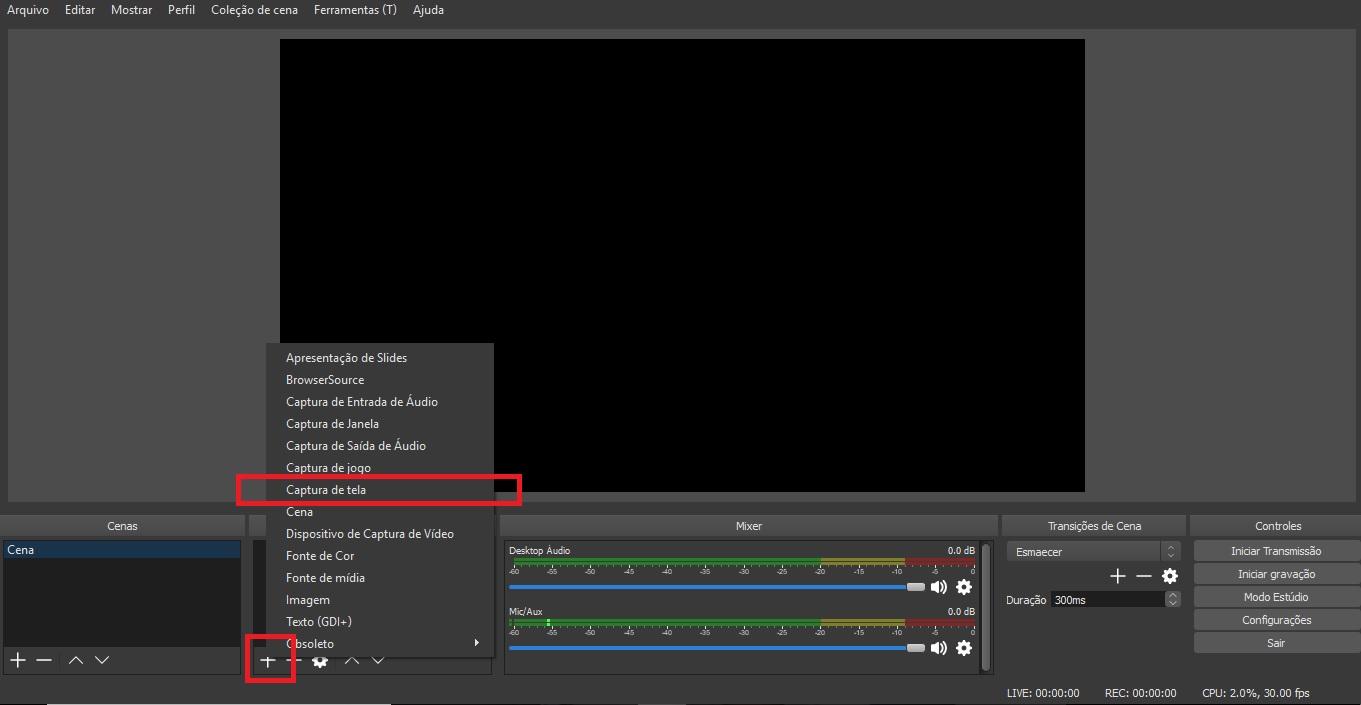The width and height of the screenshot is (1361, 705).
Task: Choose Captura de tela from the menu
Action: pyautogui.click(x=326, y=490)
